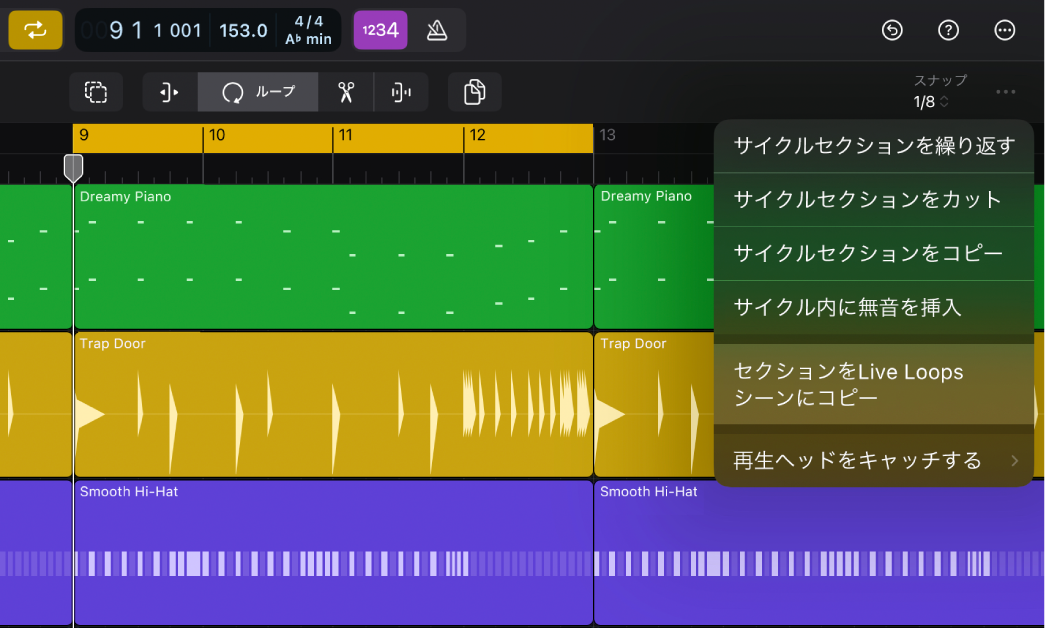
Task: Tap the undo arrow icon
Action: click(891, 30)
